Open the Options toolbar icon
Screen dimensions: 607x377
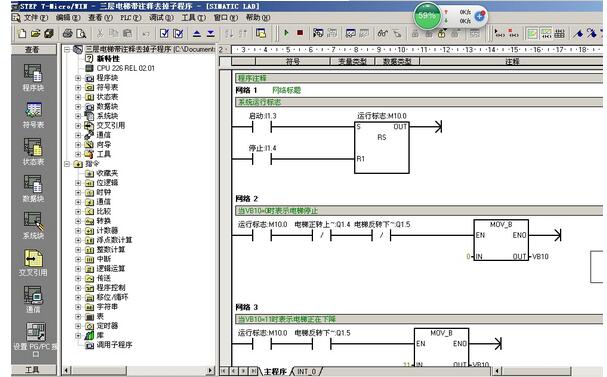[x=261, y=34]
